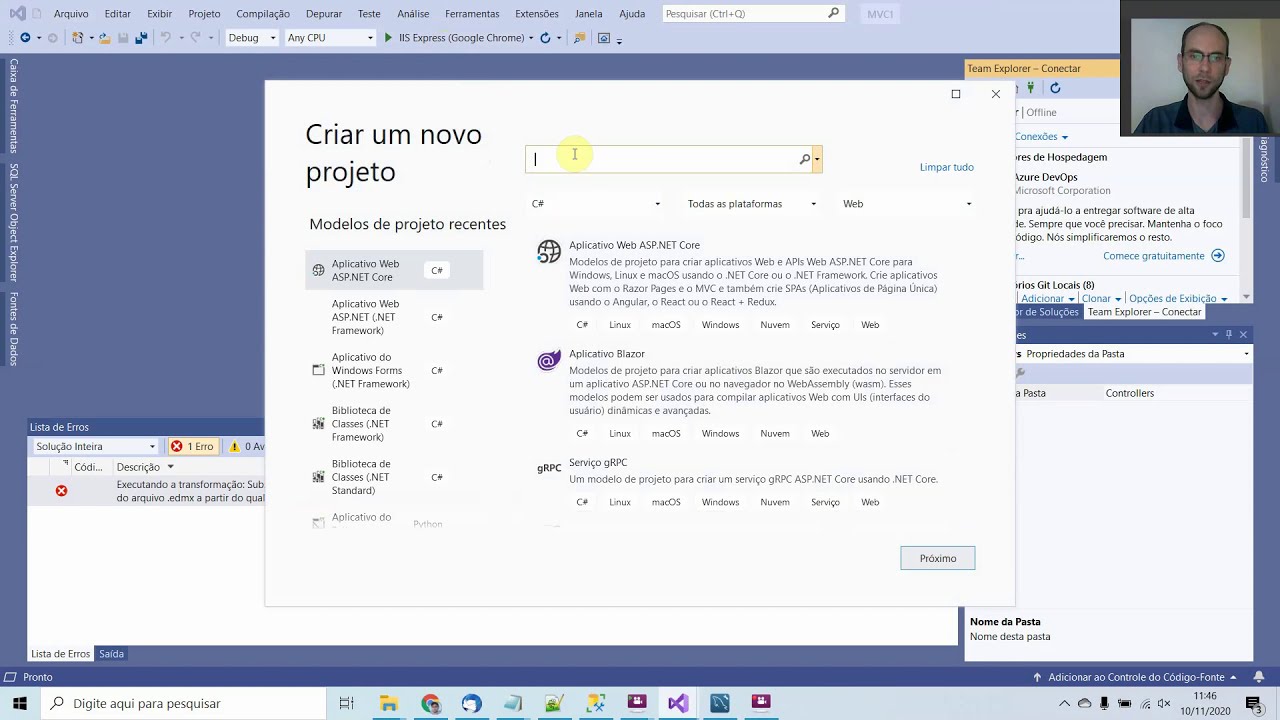
Task: Click the new project toolbar icon
Action: click(77, 38)
